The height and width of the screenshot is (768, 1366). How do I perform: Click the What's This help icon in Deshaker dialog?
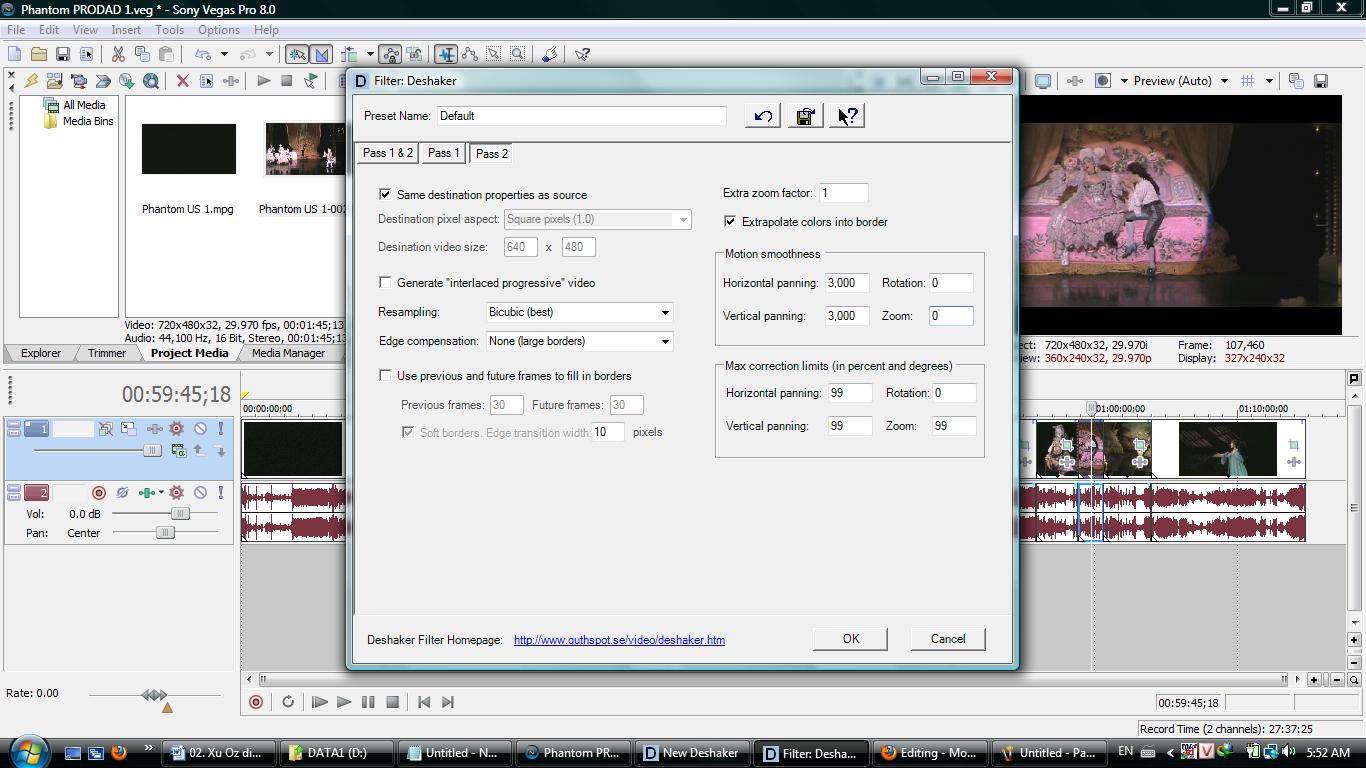point(847,116)
